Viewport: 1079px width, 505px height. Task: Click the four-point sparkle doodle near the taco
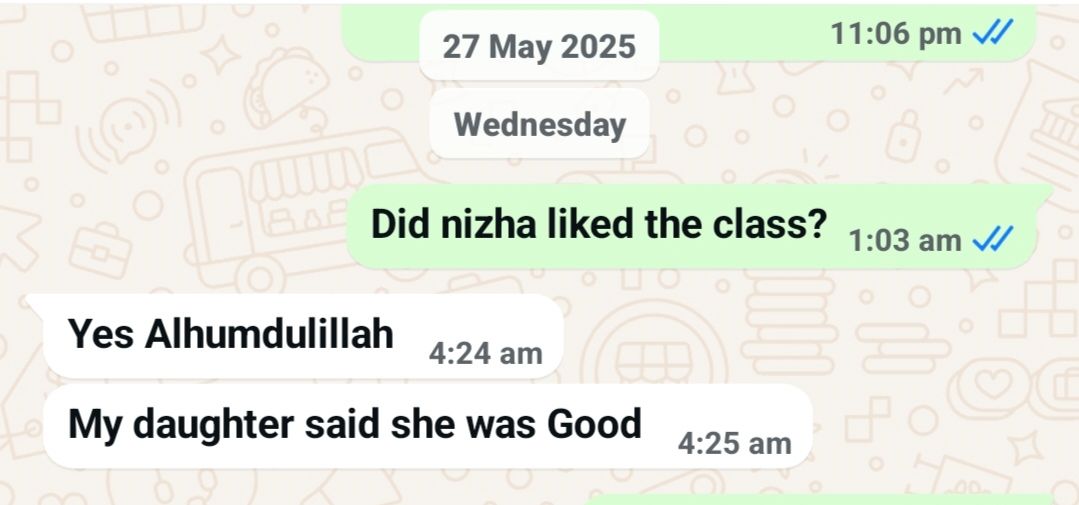click(220, 55)
